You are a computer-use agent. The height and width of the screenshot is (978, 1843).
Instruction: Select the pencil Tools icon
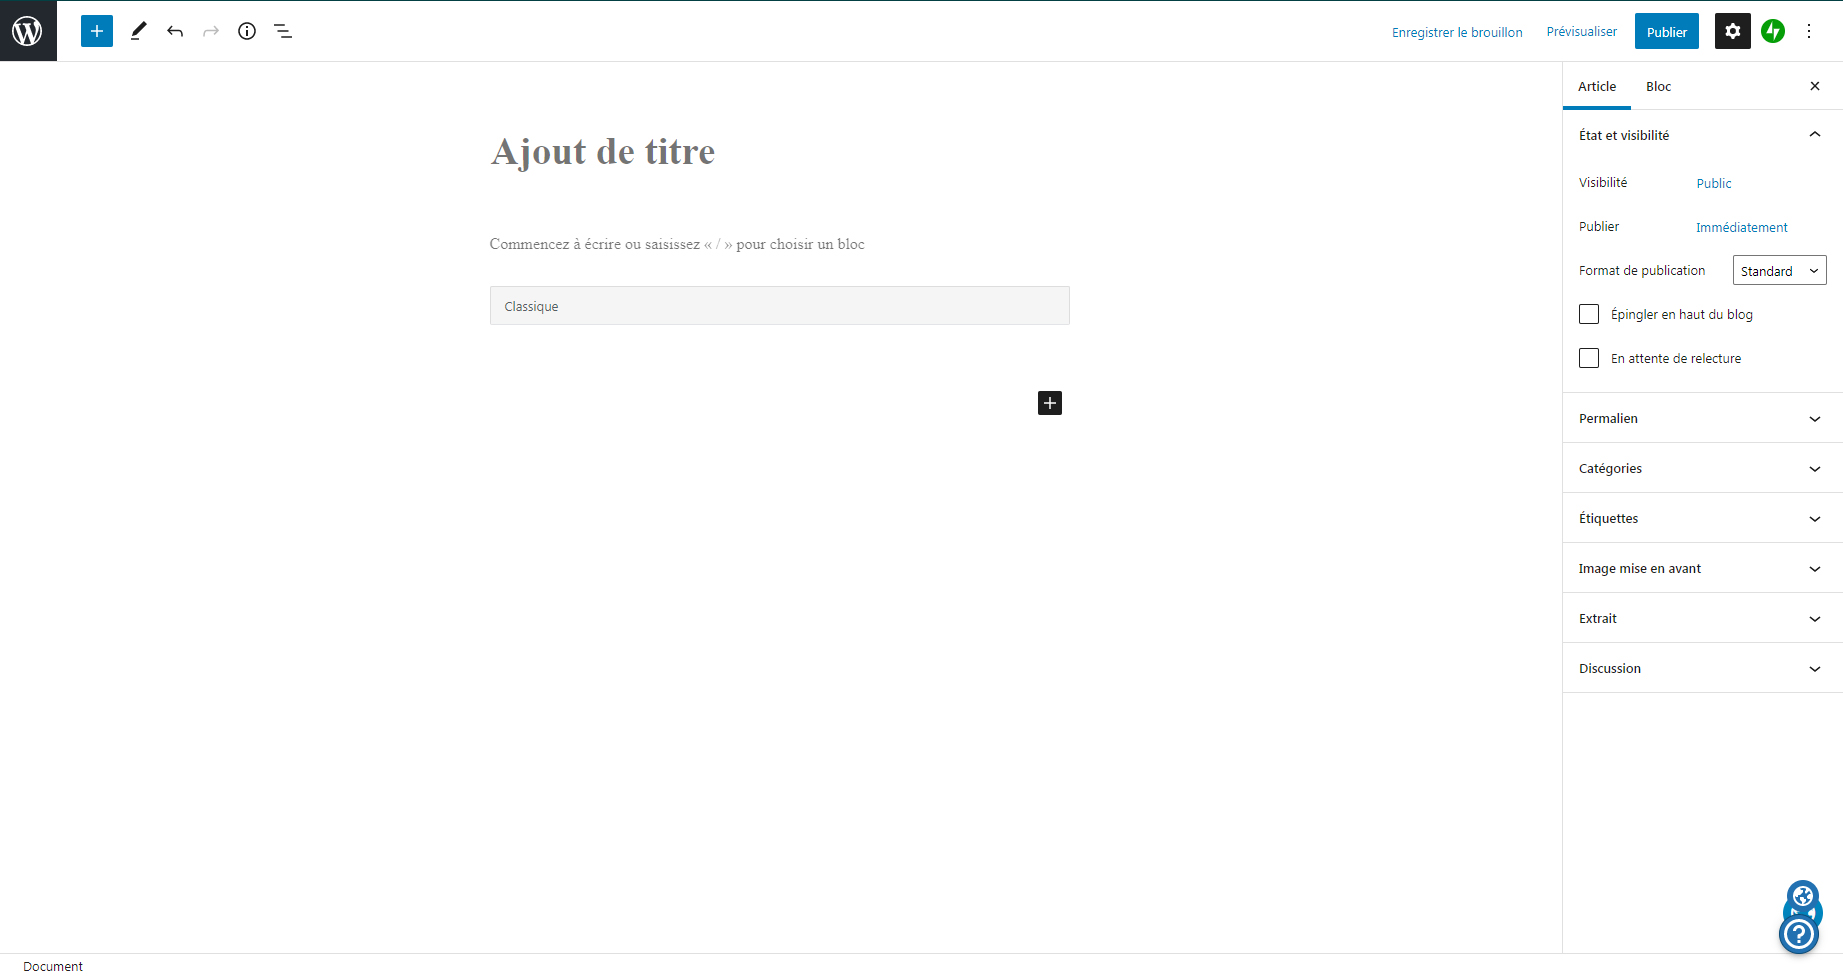[139, 31]
